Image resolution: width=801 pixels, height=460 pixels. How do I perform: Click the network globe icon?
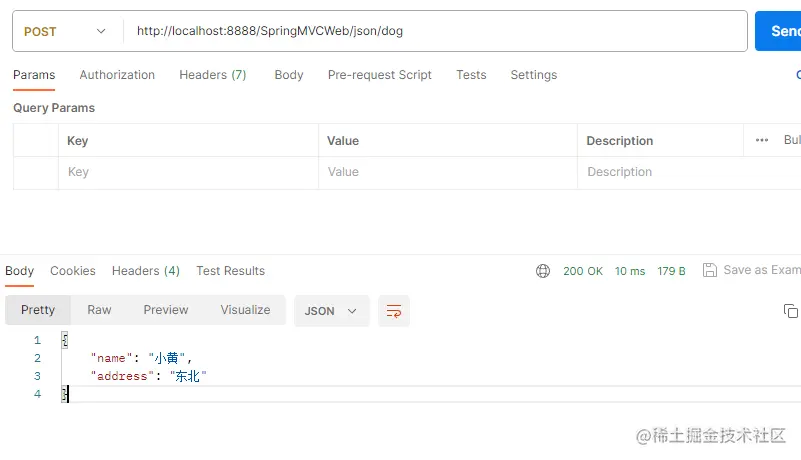click(x=543, y=271)
